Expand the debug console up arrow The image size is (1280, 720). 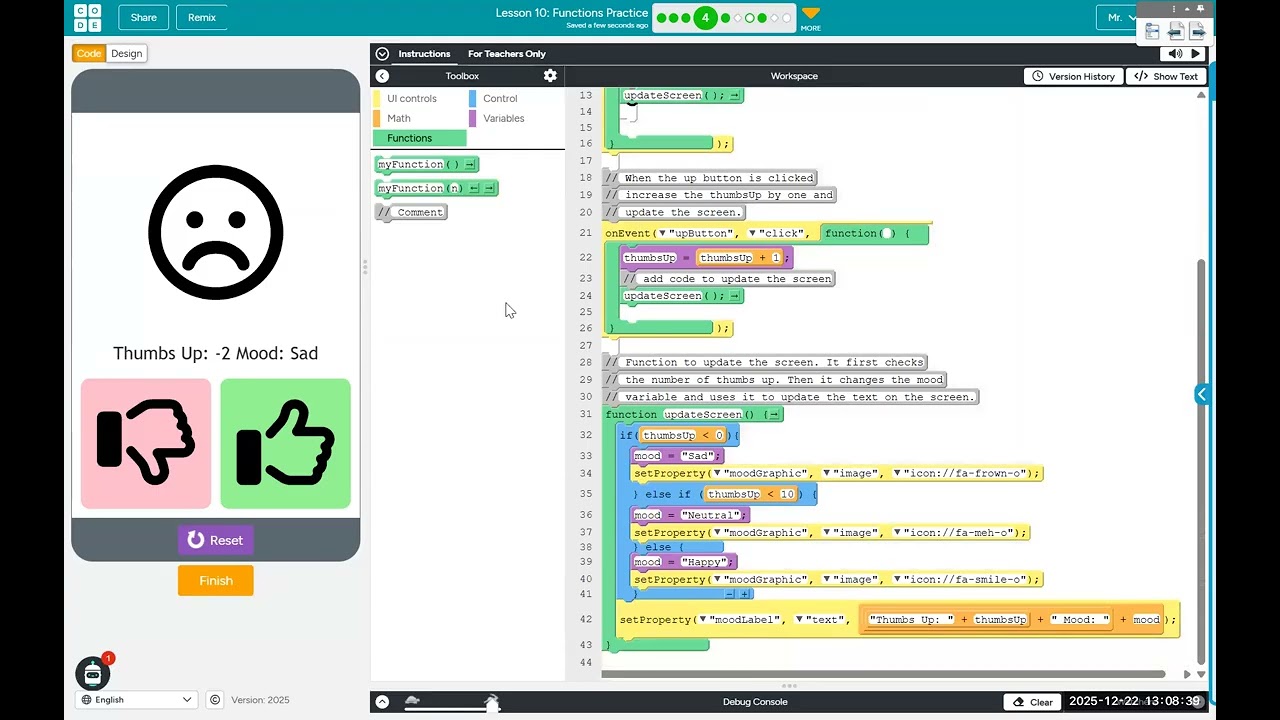pos(382,702)
